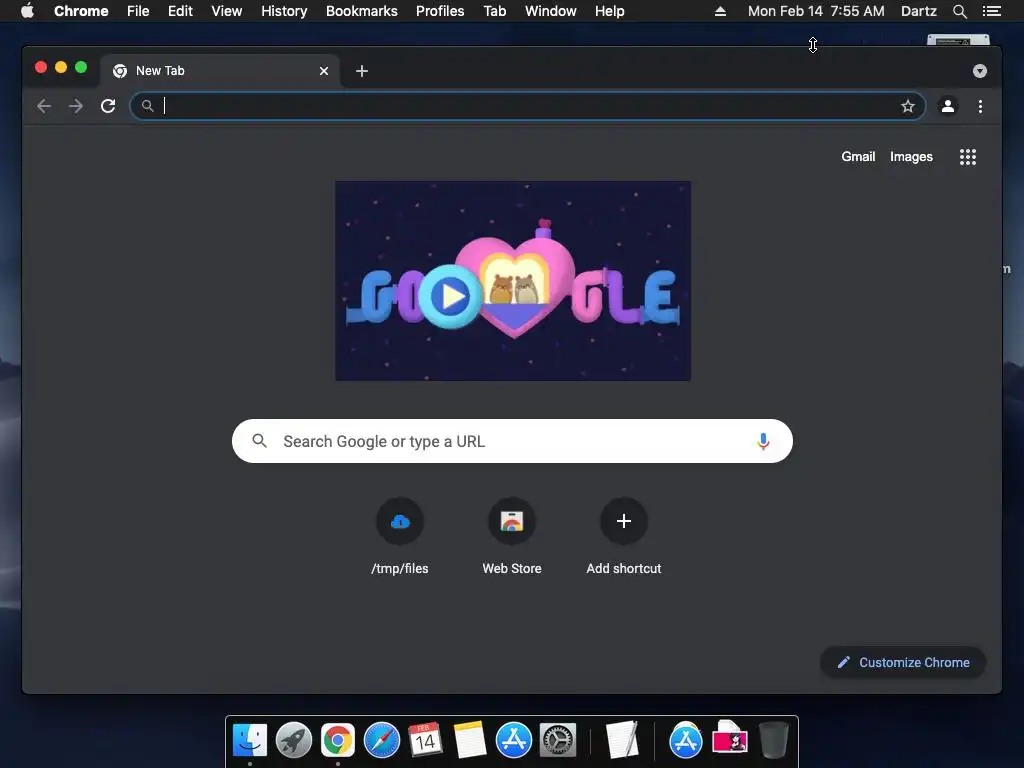Click the Chrome icon in the Dock
This screenshot has height=768, width=1024.
(x=338, y=740)
